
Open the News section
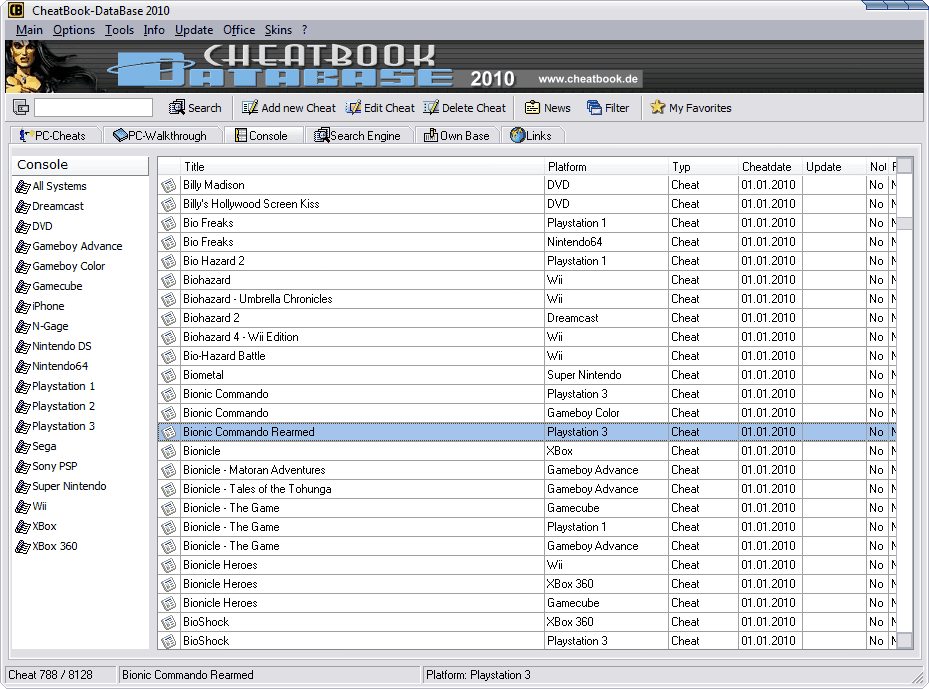(x=547, y=108)
